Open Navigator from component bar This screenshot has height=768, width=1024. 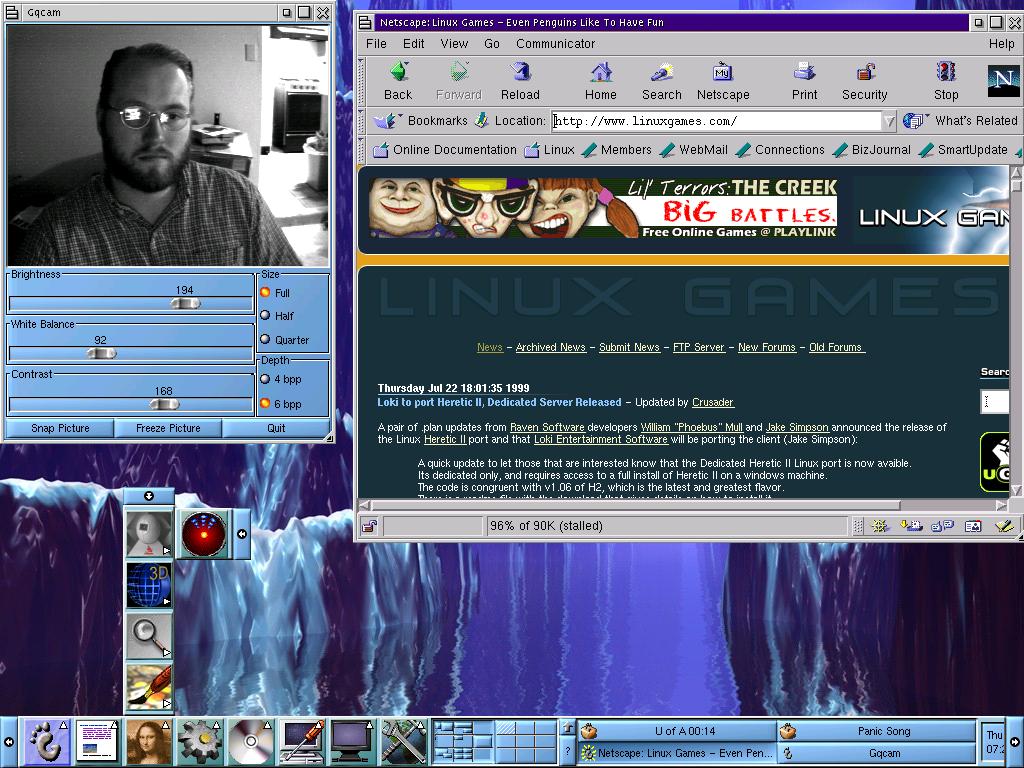[879, 526]
